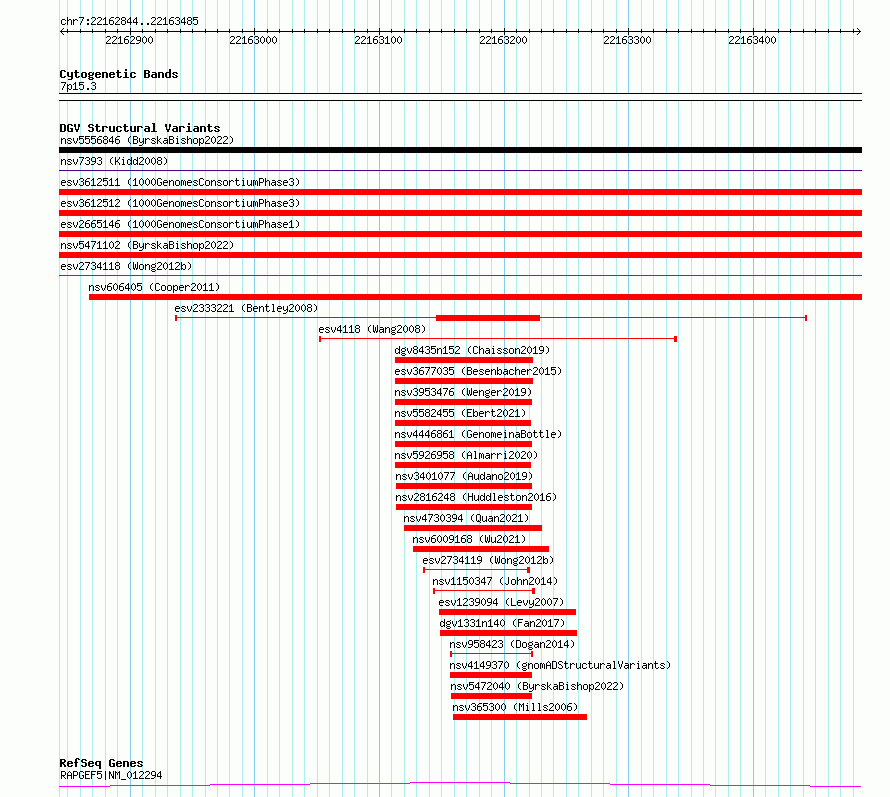Screen dimensions: 890x797
Task: Click the red nsv606405 variant bar
Action: click(x=476, y=297)
